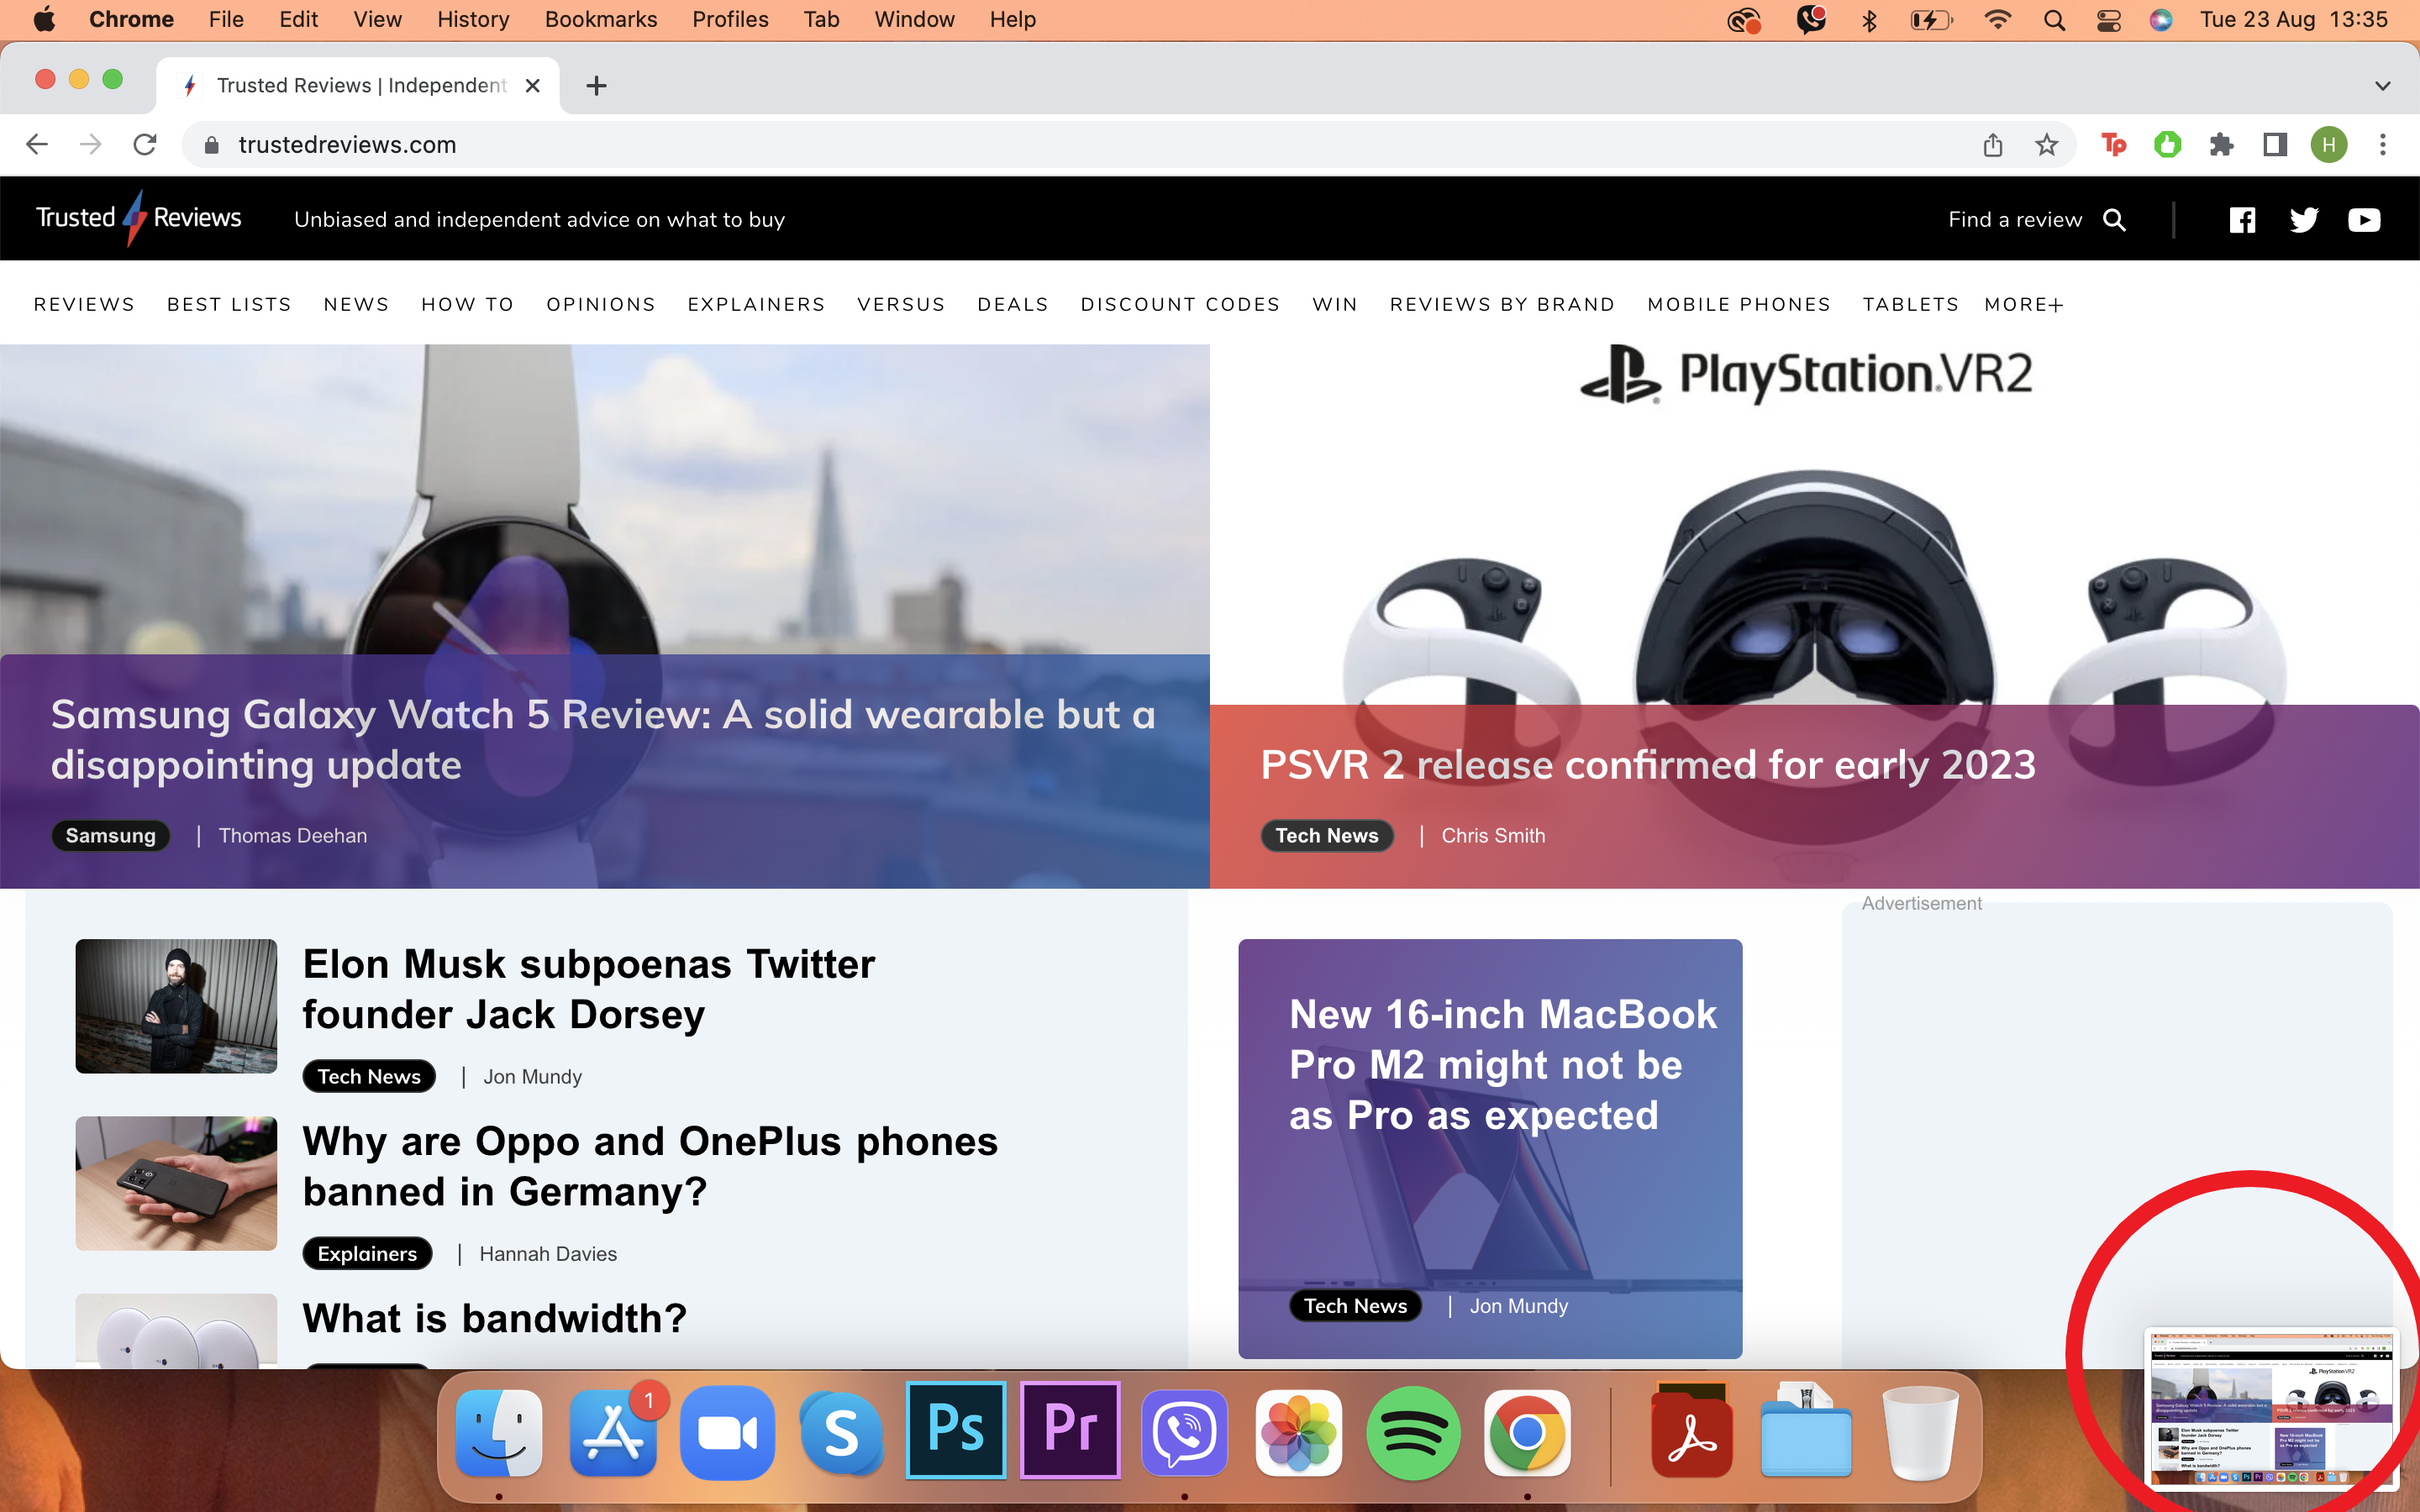This screenshot has height=1512, width=2420.
Task: Open the green extension icon
Action: 2168,145
